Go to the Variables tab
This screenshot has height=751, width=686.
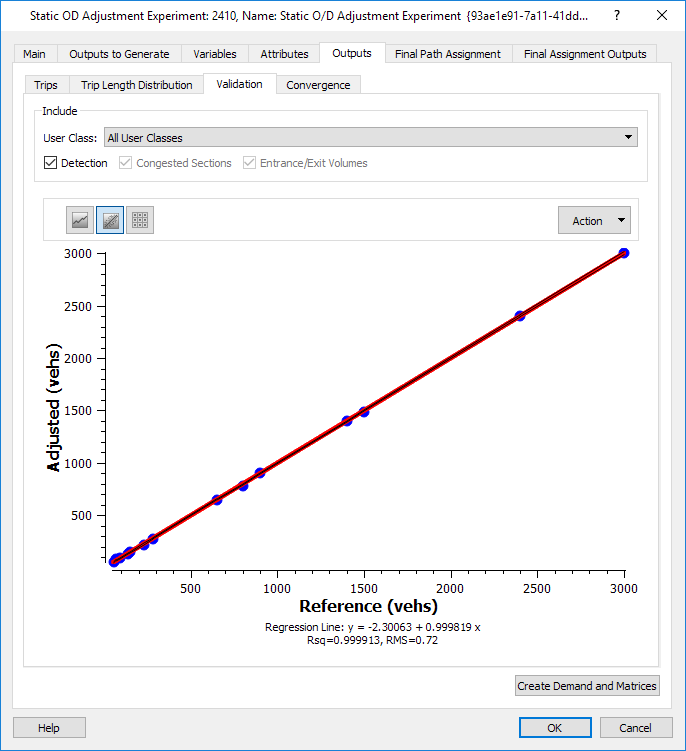coord(215,54)
